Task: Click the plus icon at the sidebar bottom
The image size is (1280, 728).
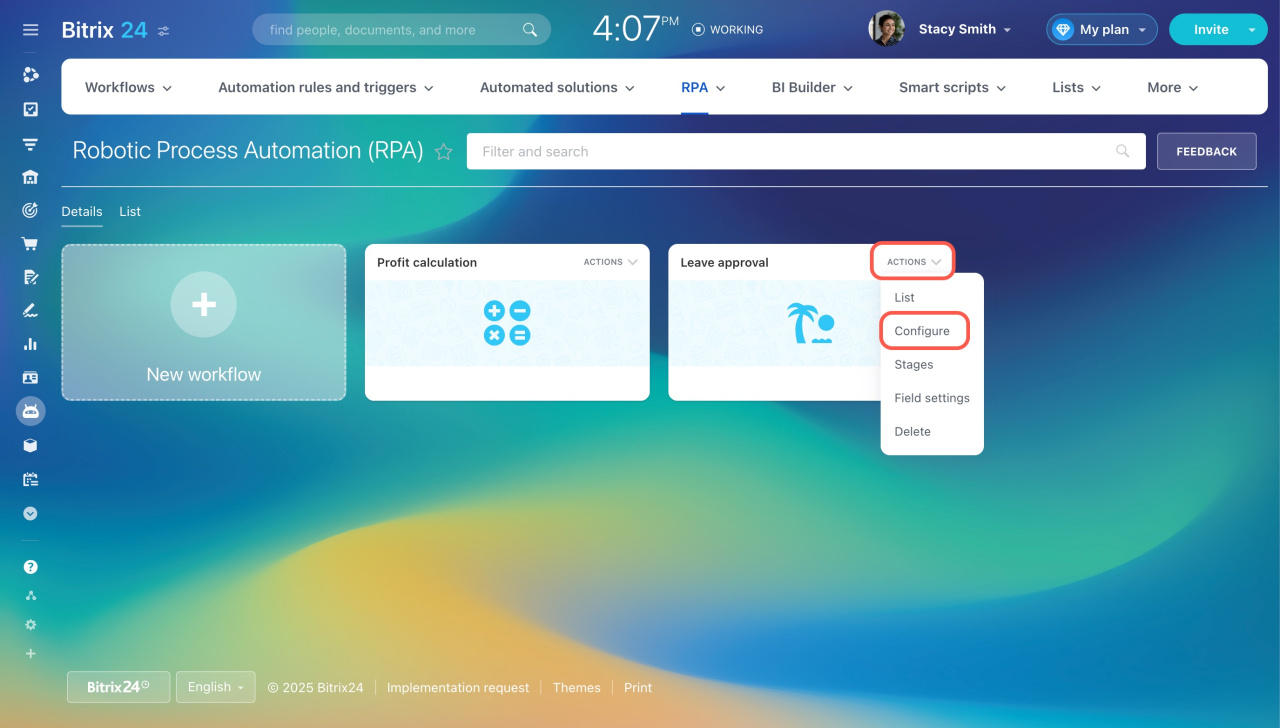Action: [x=30, y=653]
